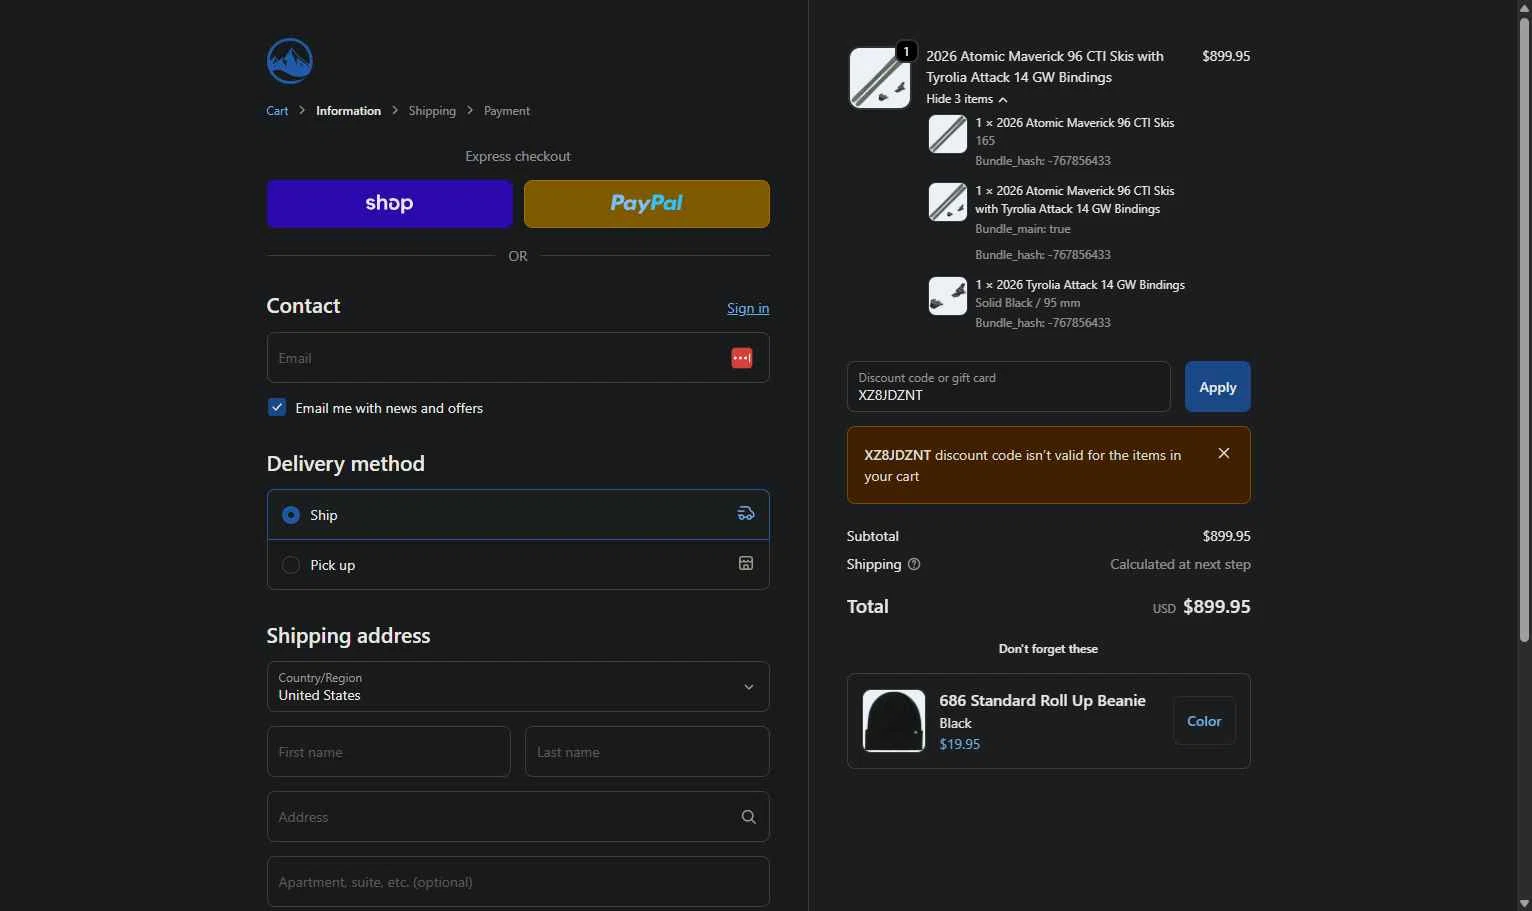
Task: Pay with Shop express checkout button
Action: click(x=390, y=204)
